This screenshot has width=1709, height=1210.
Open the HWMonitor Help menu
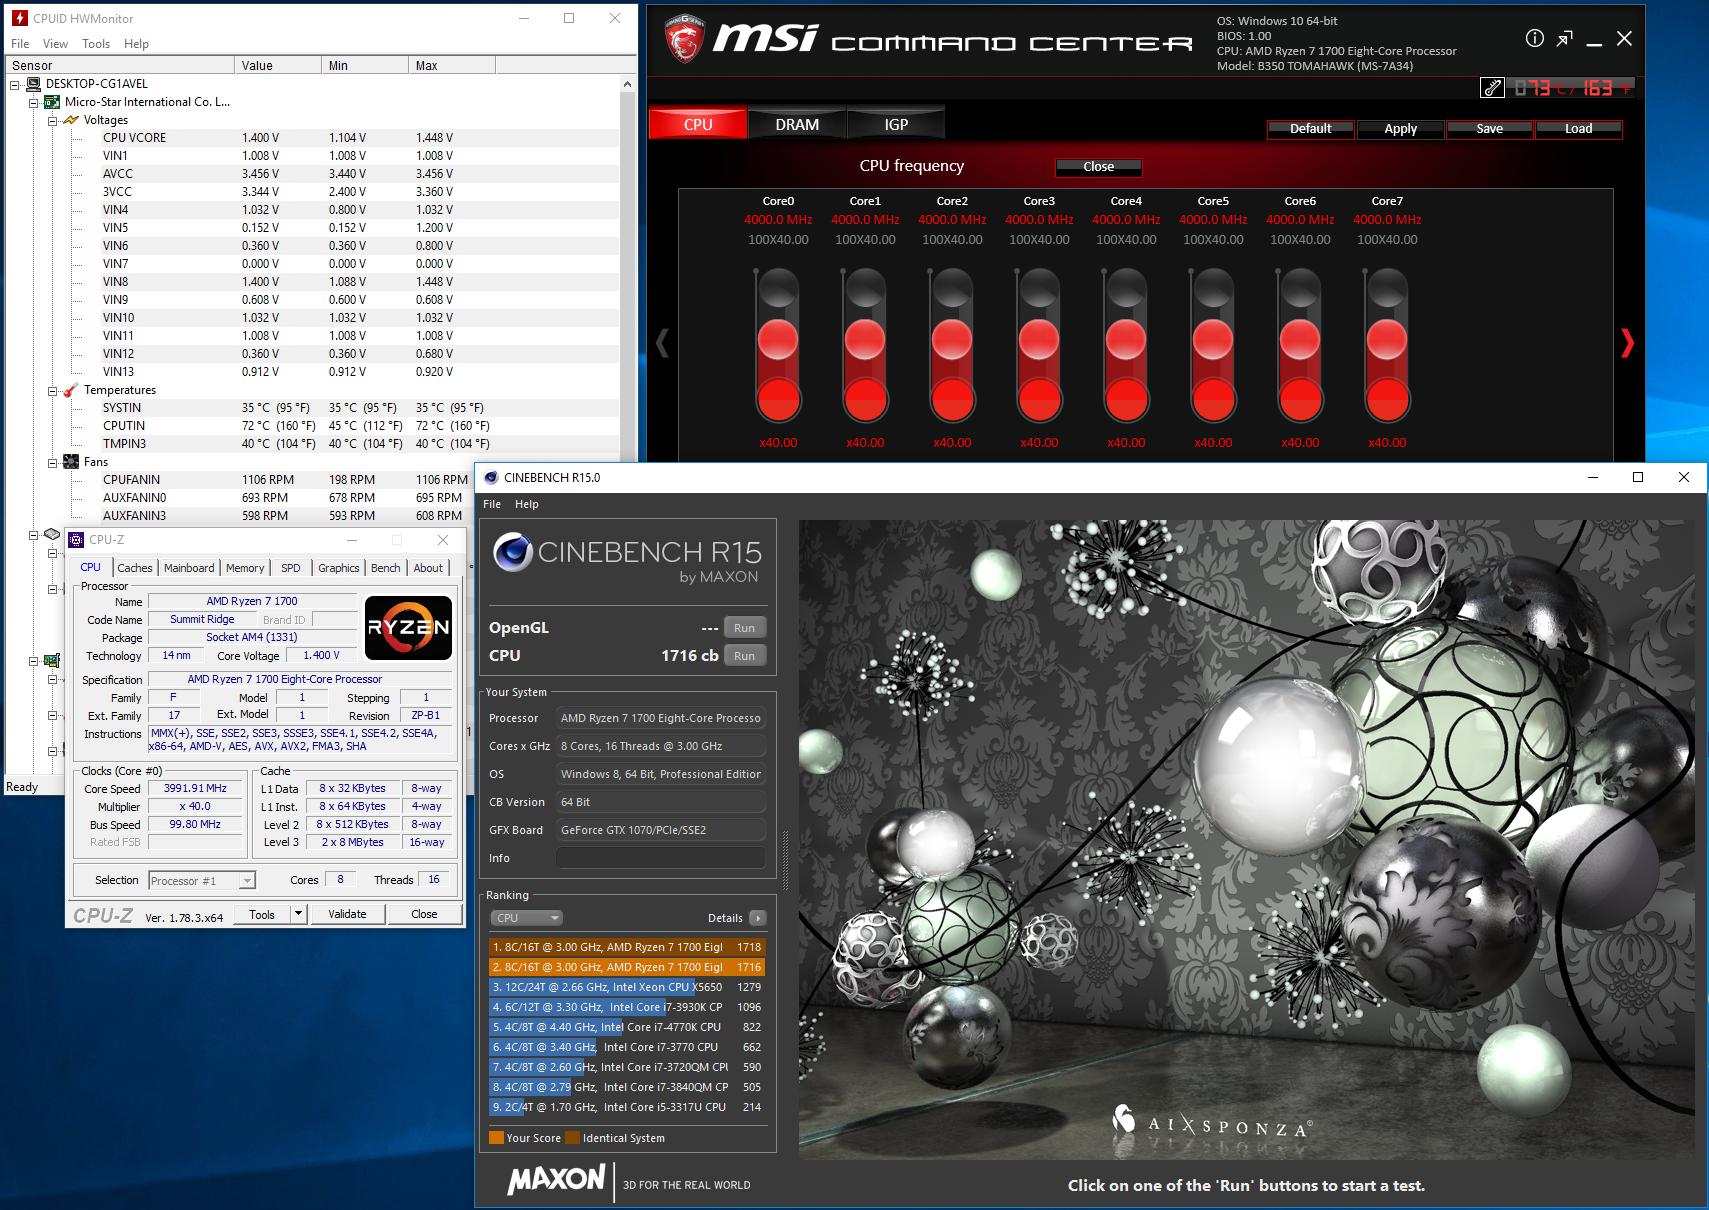pyautogui.click(x=136, y=44)
